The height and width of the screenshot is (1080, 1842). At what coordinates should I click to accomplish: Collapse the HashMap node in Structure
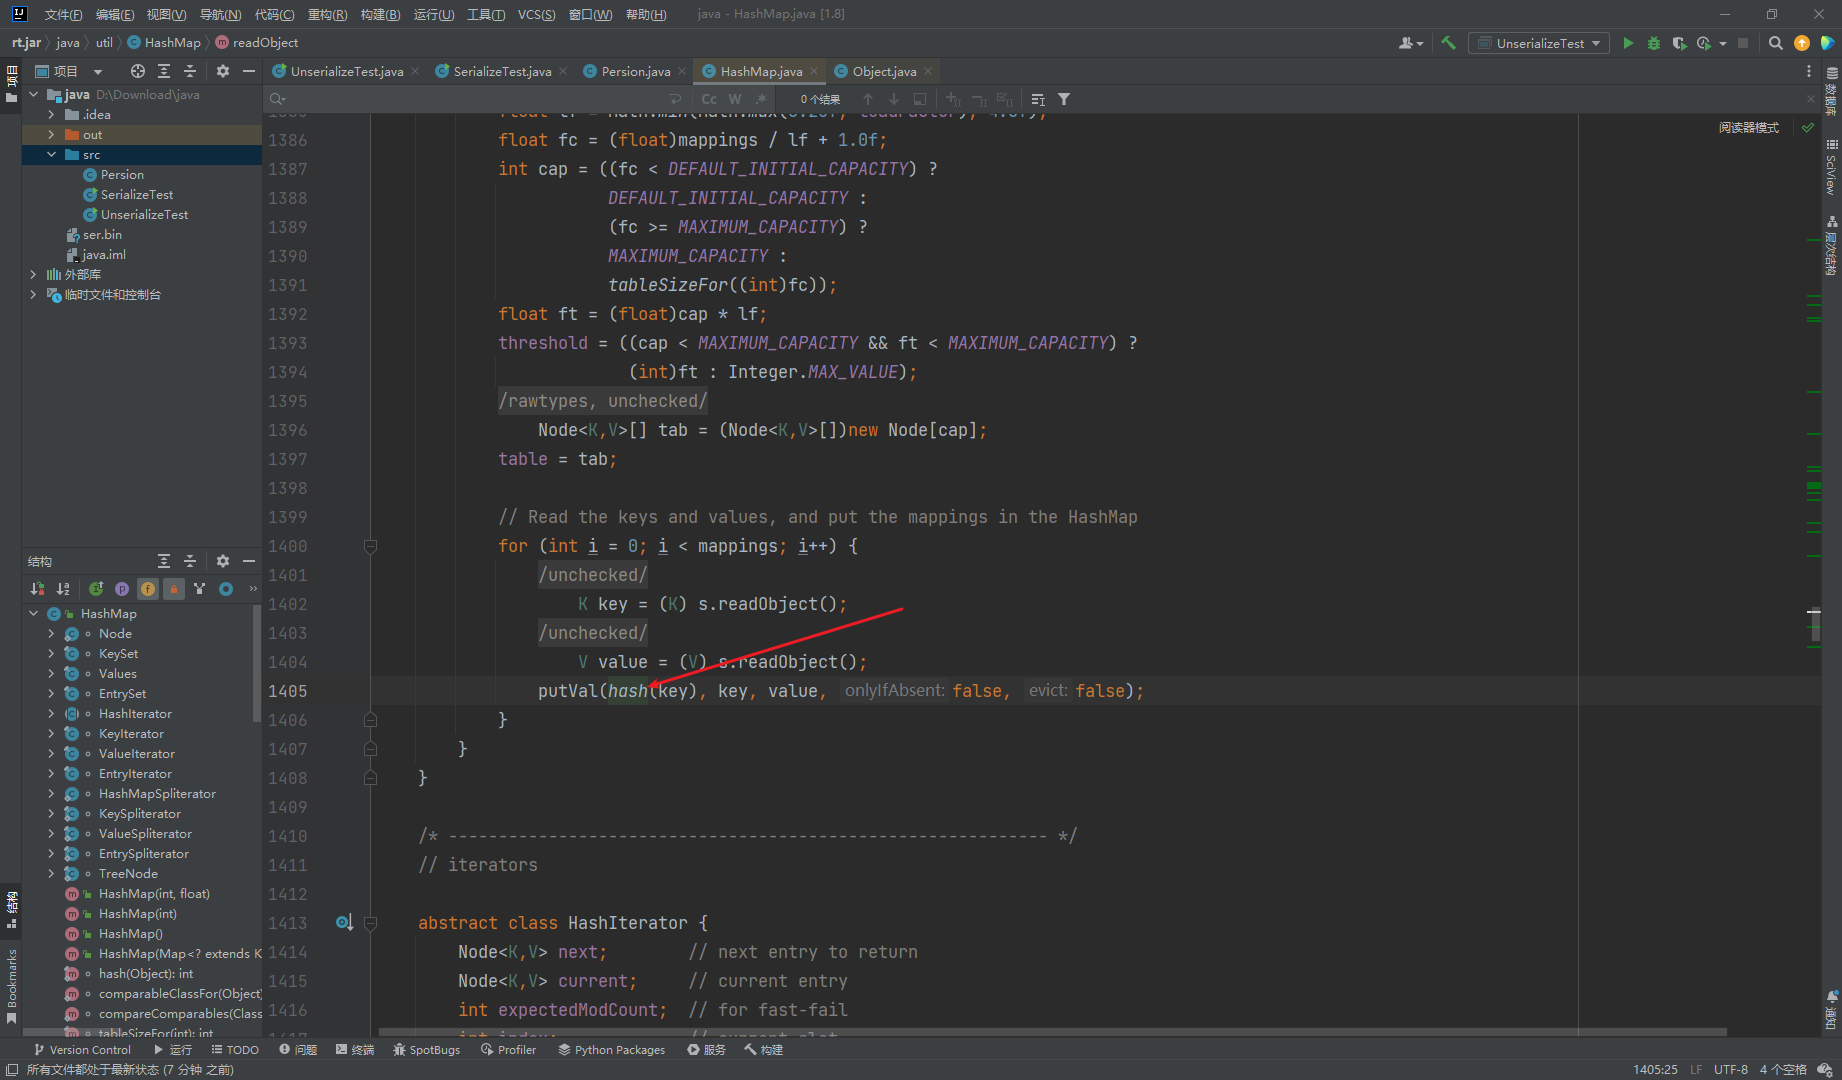point(33,614)
